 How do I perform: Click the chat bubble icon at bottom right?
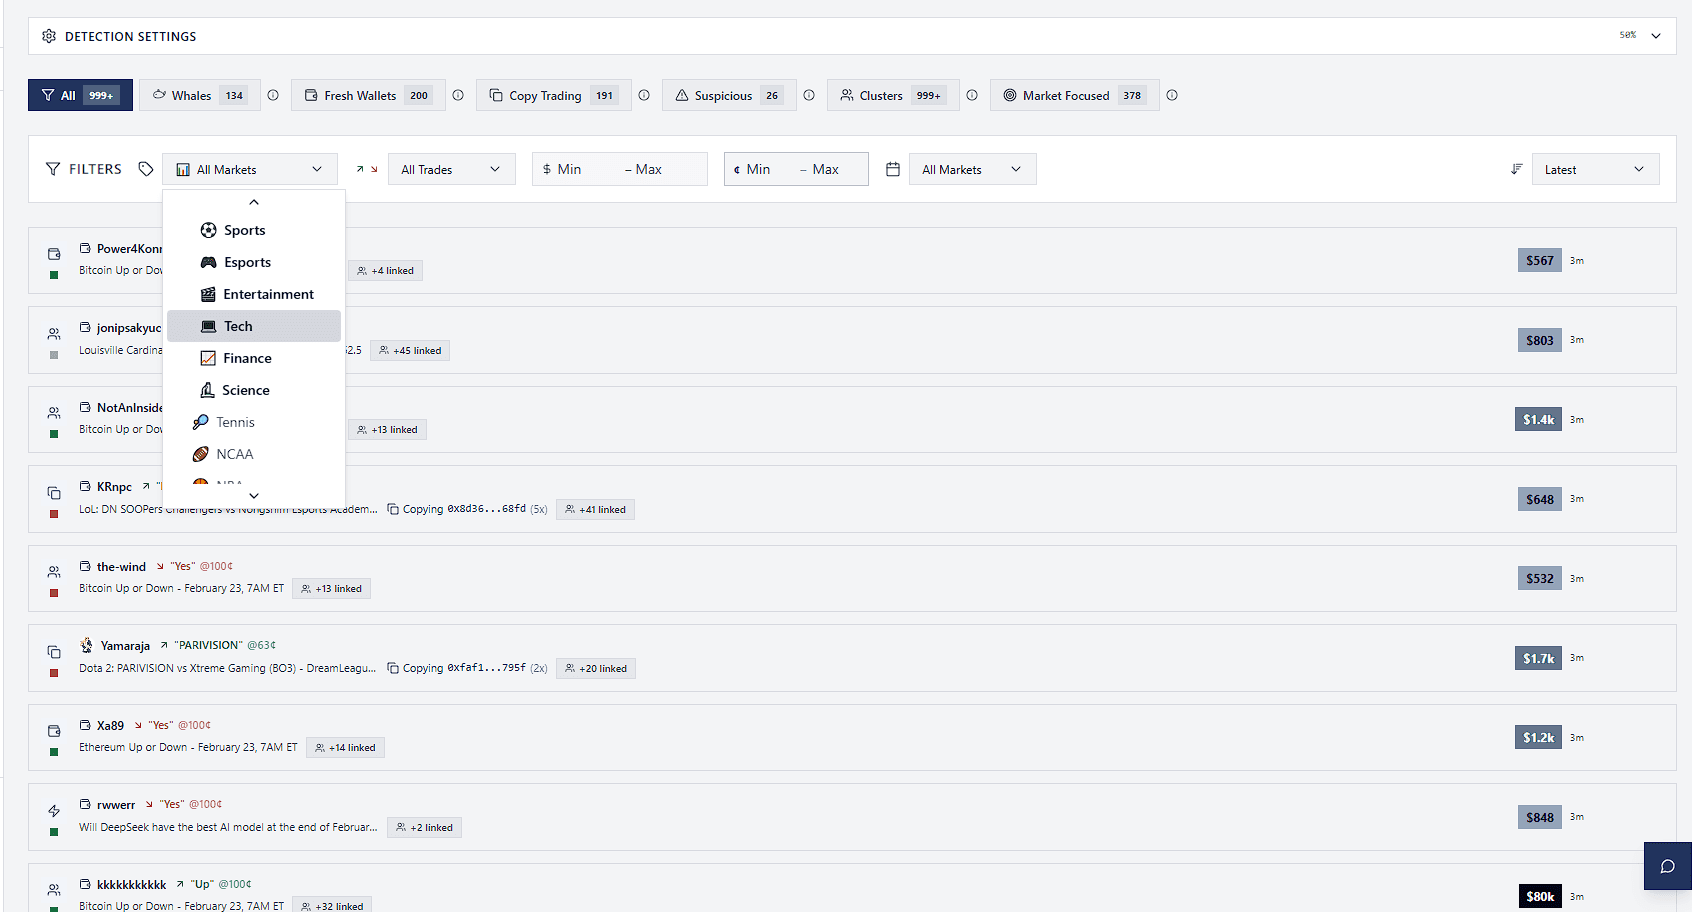(1667, 866)
